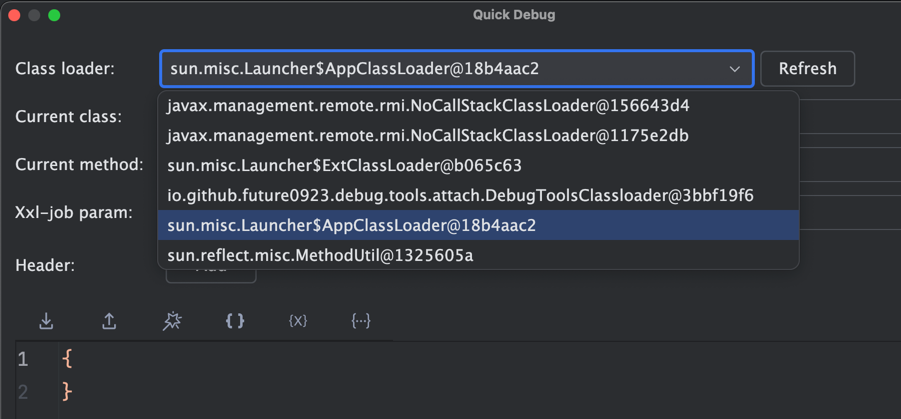Click the export (upload) icon in the editor toolbar
Viewport: 901px width, 419px height.
click(x=109, y=321)
